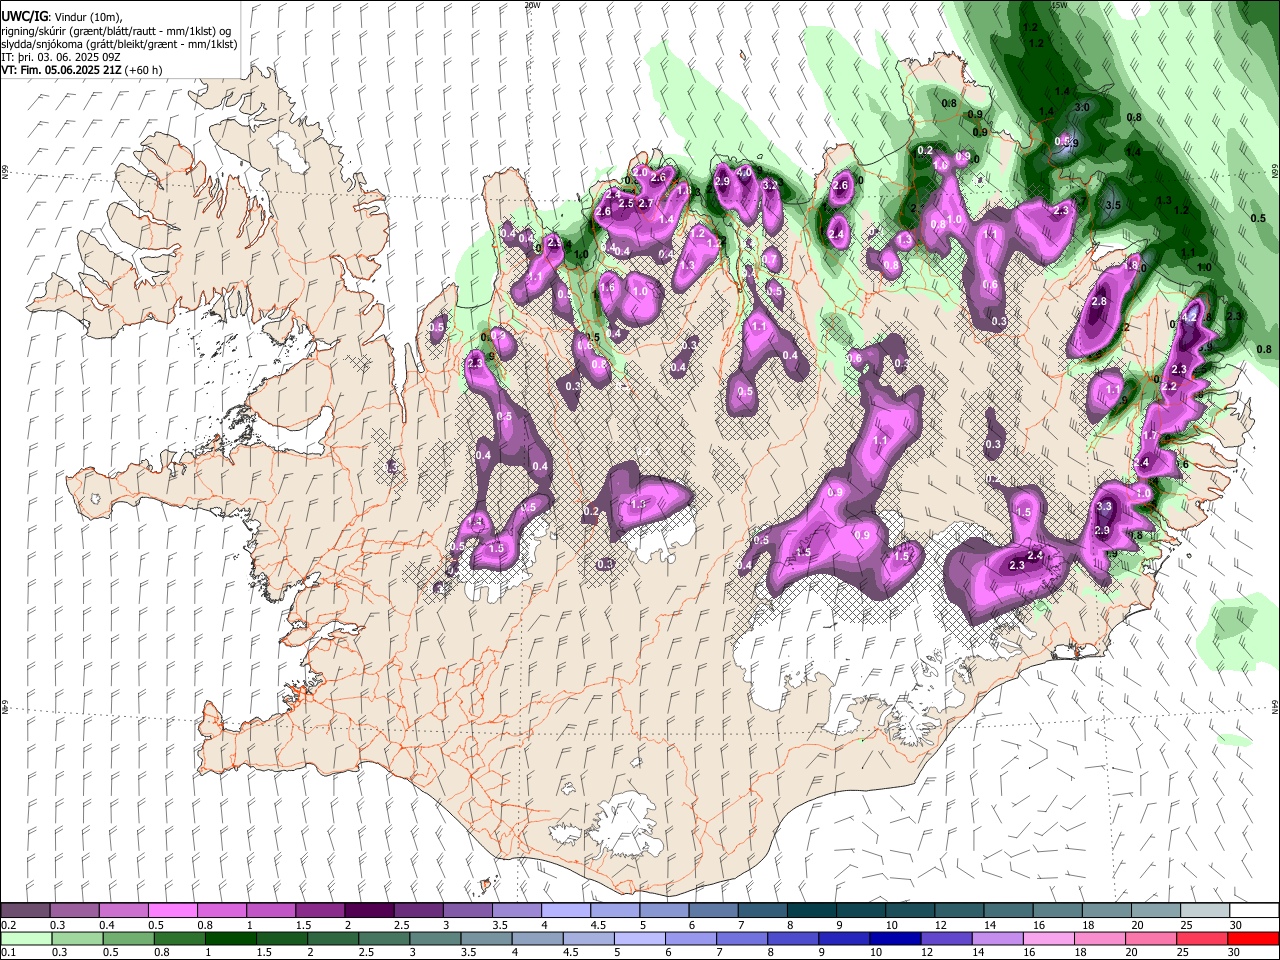
Task: Select the crimson 25 swatch on lower scale
Action: [x=1204, y=938]
